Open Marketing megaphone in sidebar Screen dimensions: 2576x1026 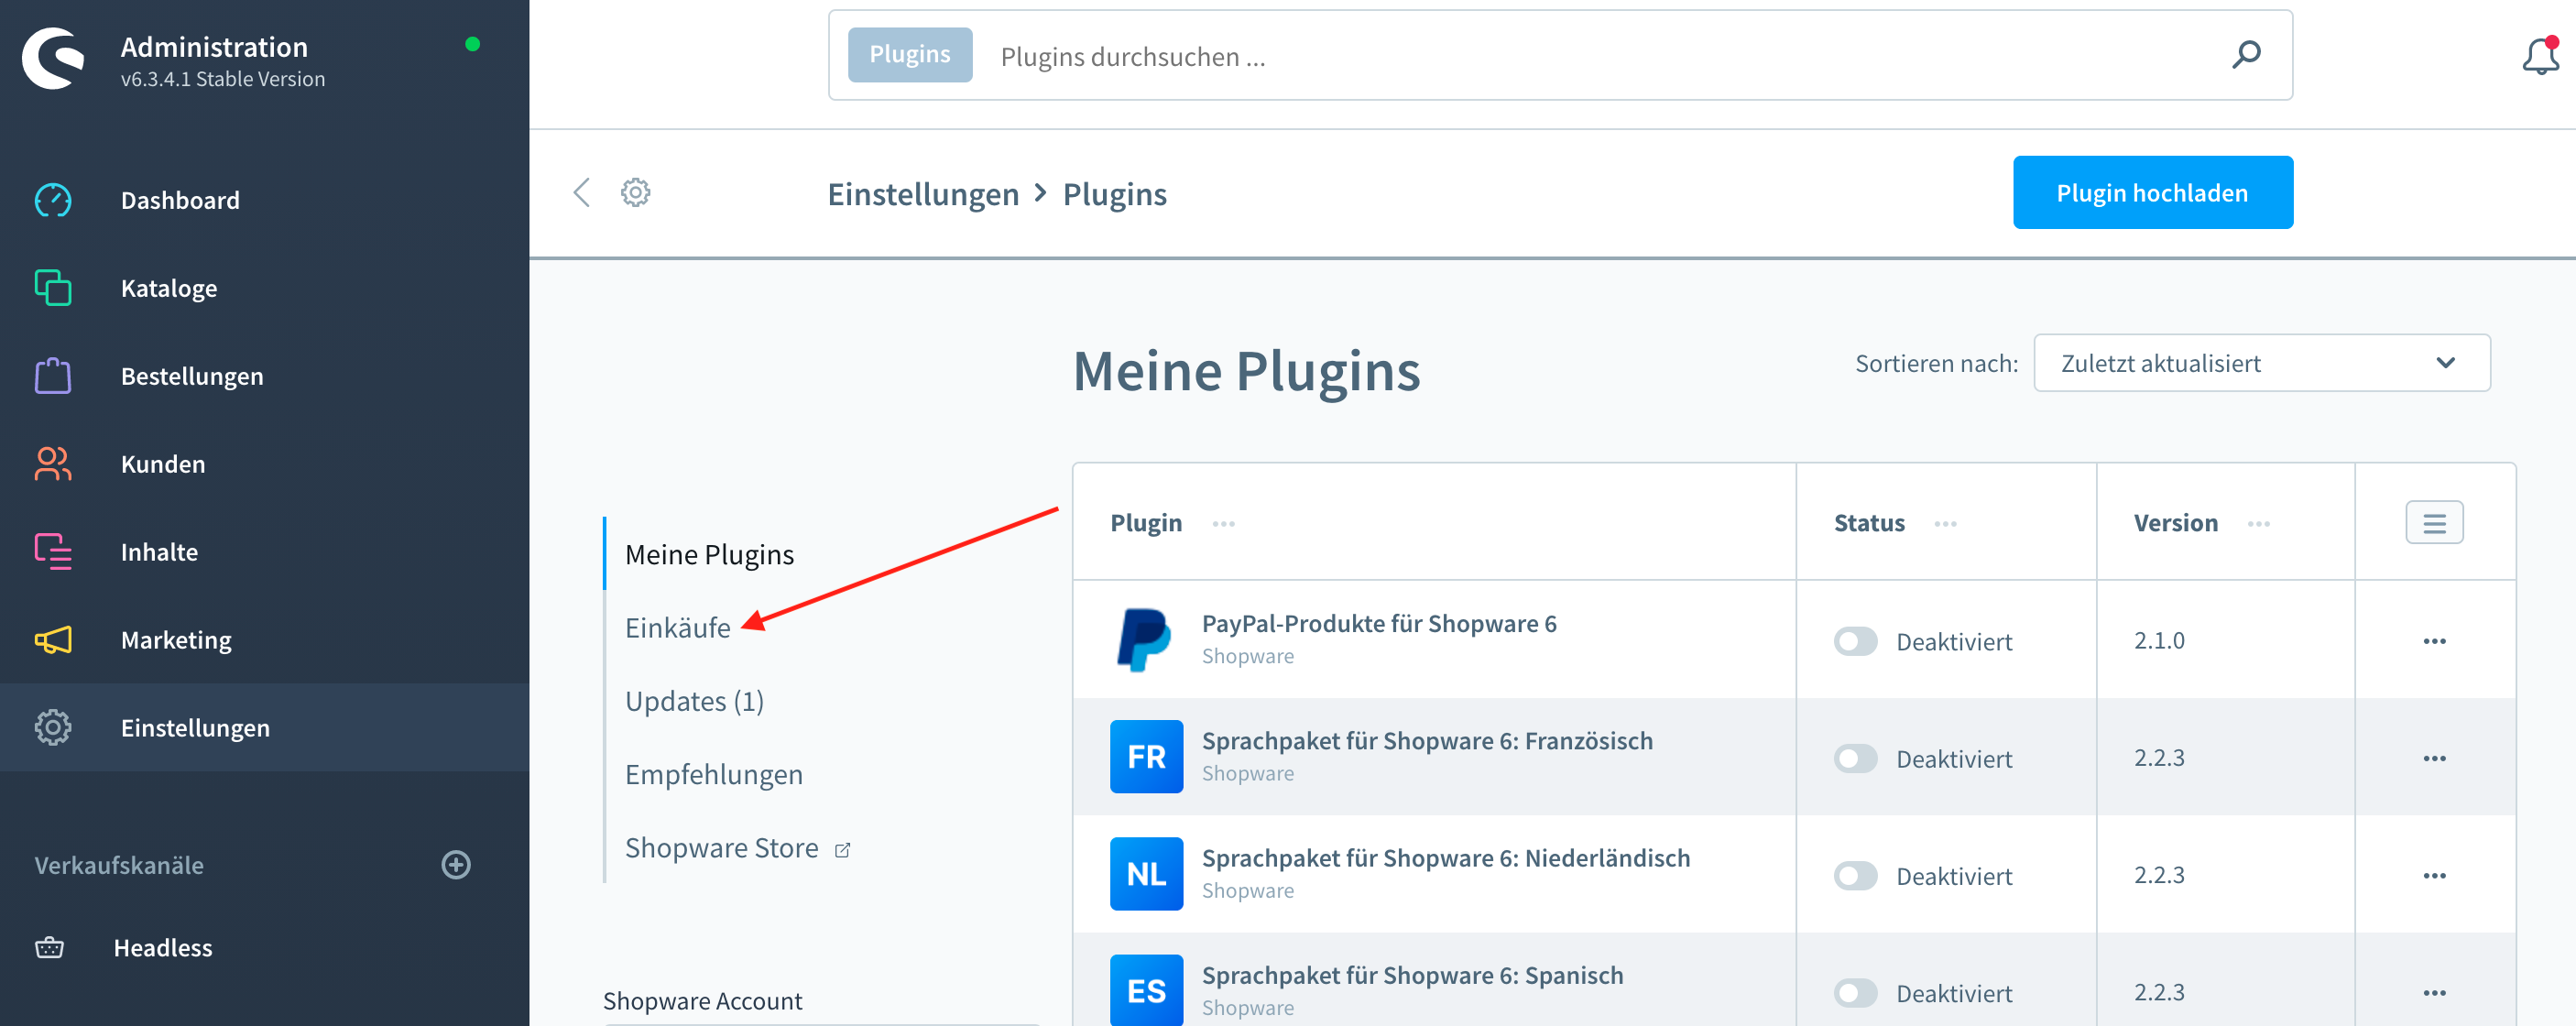click(53, 640)
